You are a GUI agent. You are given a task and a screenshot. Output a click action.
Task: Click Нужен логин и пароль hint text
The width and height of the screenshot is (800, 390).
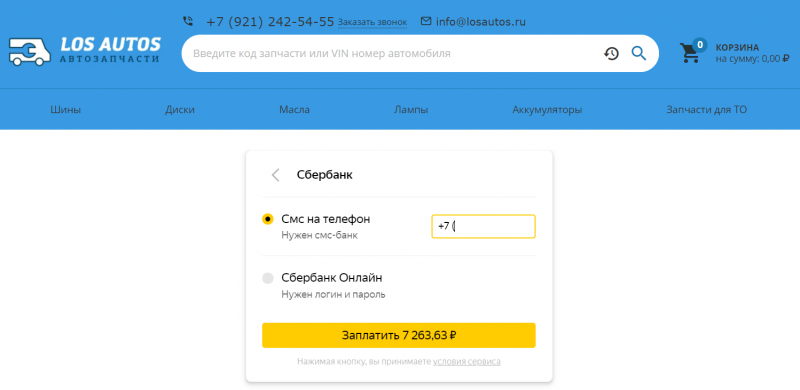(x=333, y=295)
